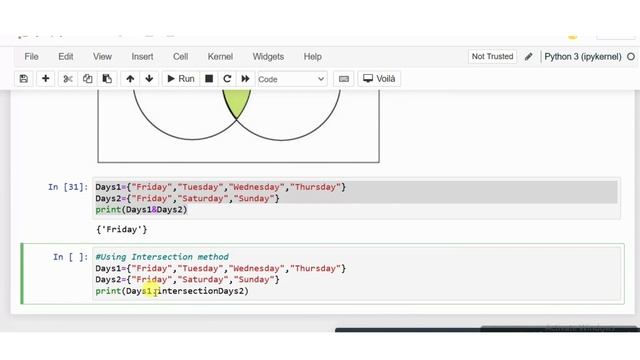Click the pencil edit mode icon
The width and height of the screenshot is (640, 360).
(x=529, y=57)
